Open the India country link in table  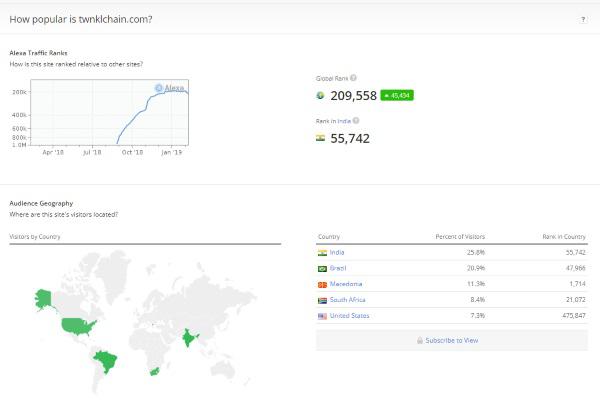337,252
